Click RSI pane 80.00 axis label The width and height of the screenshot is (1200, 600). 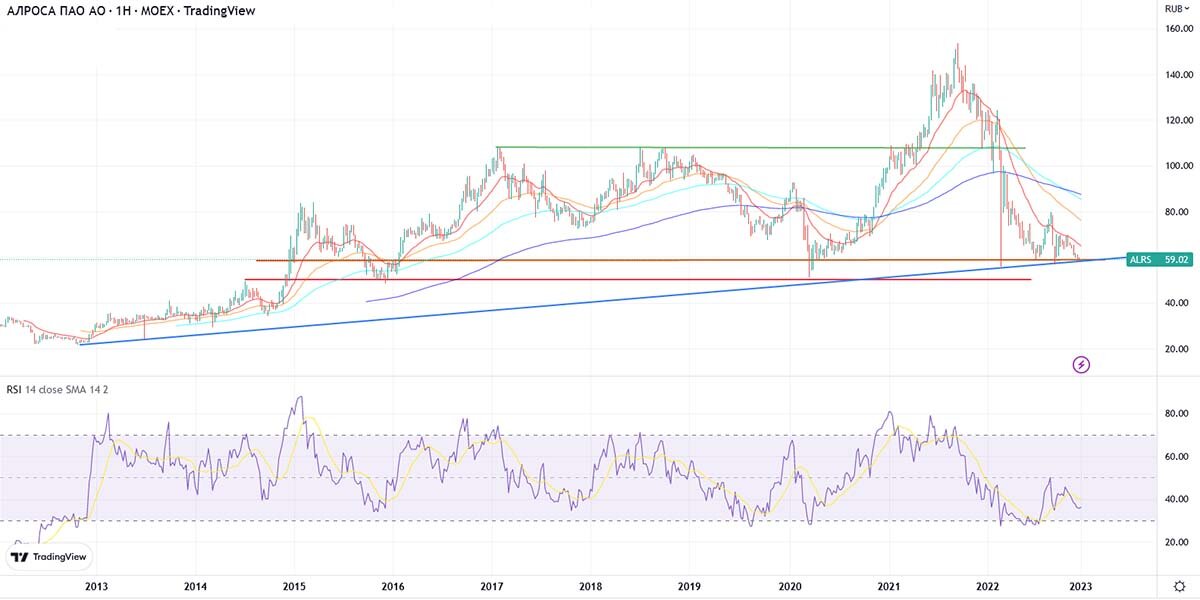pos(1177,413)
